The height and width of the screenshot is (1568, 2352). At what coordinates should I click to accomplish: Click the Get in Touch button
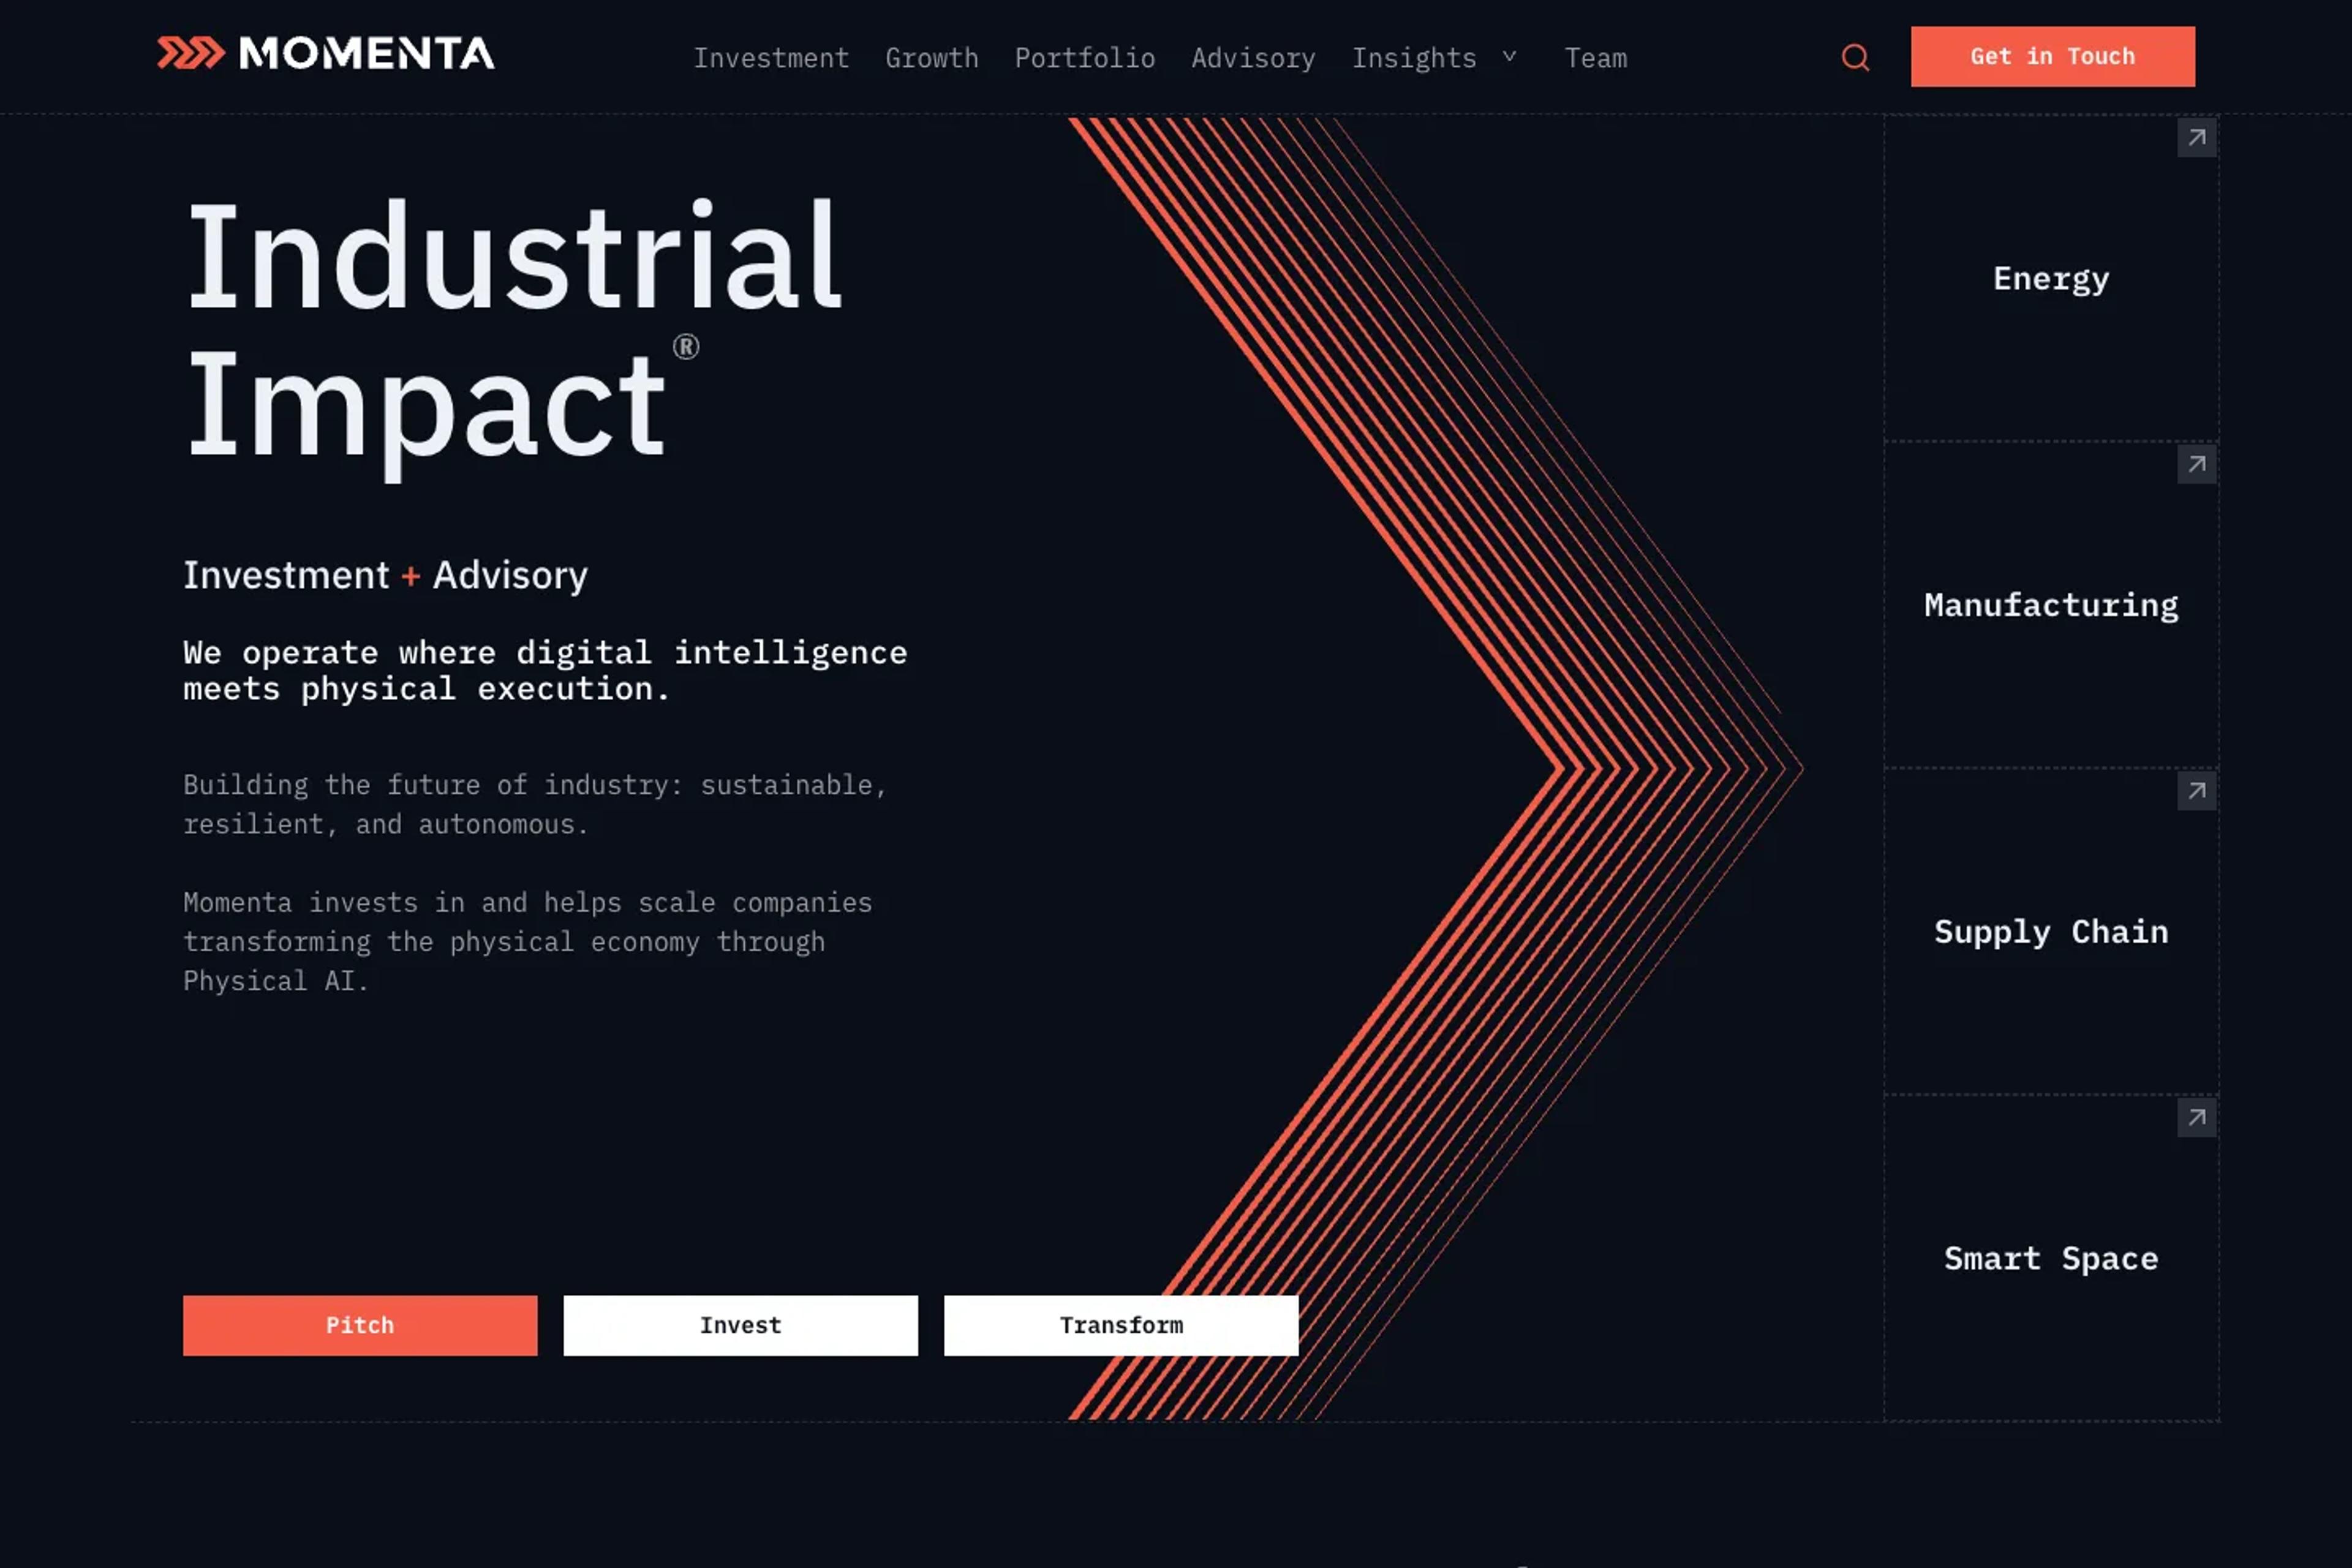point(2052,57)
